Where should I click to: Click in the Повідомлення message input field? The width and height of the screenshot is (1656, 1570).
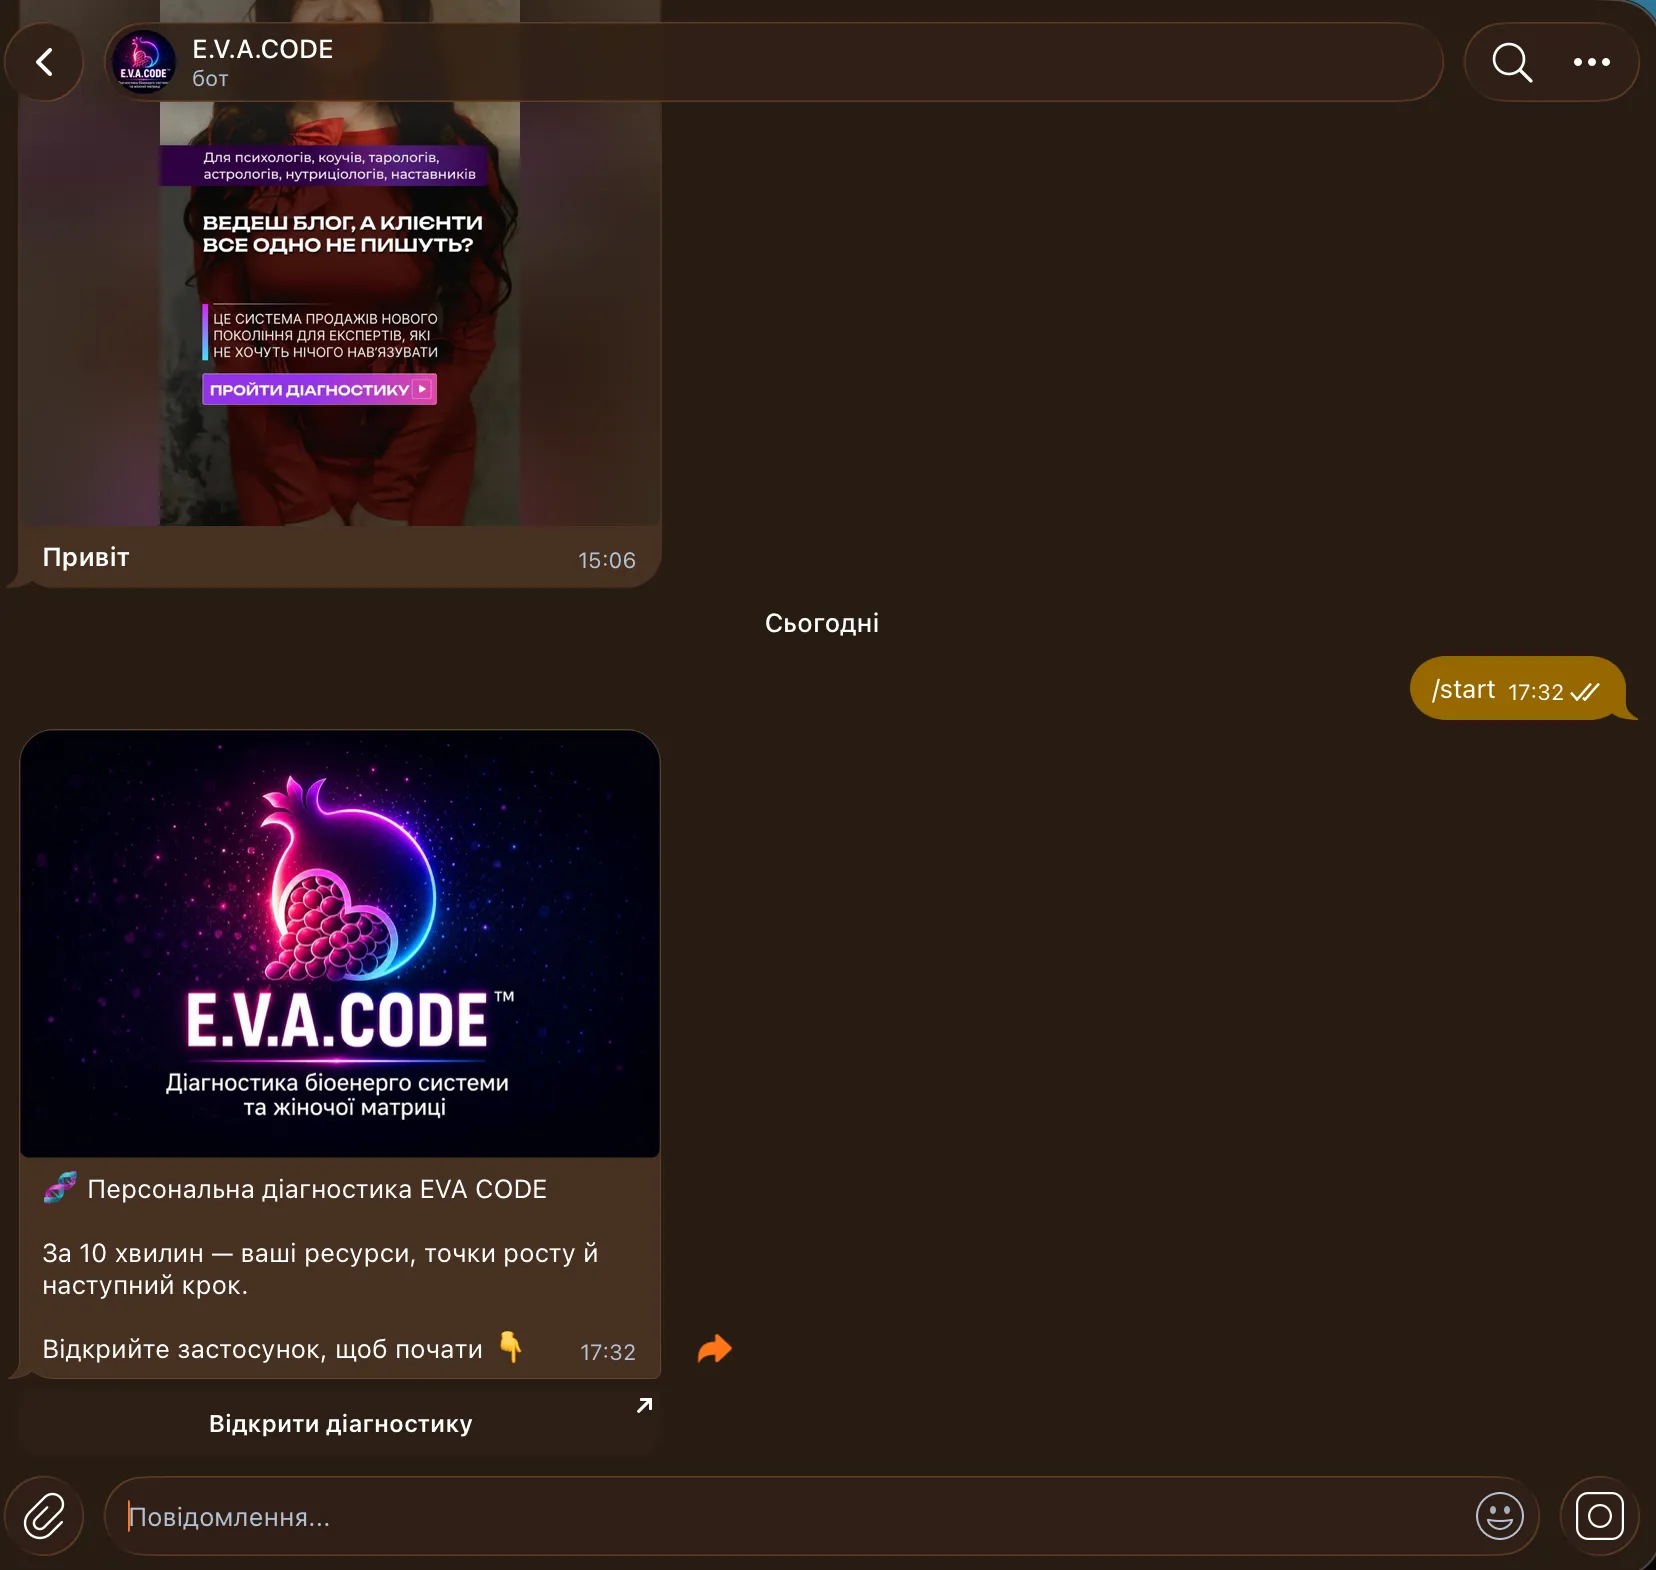[x=820, y=1516]
